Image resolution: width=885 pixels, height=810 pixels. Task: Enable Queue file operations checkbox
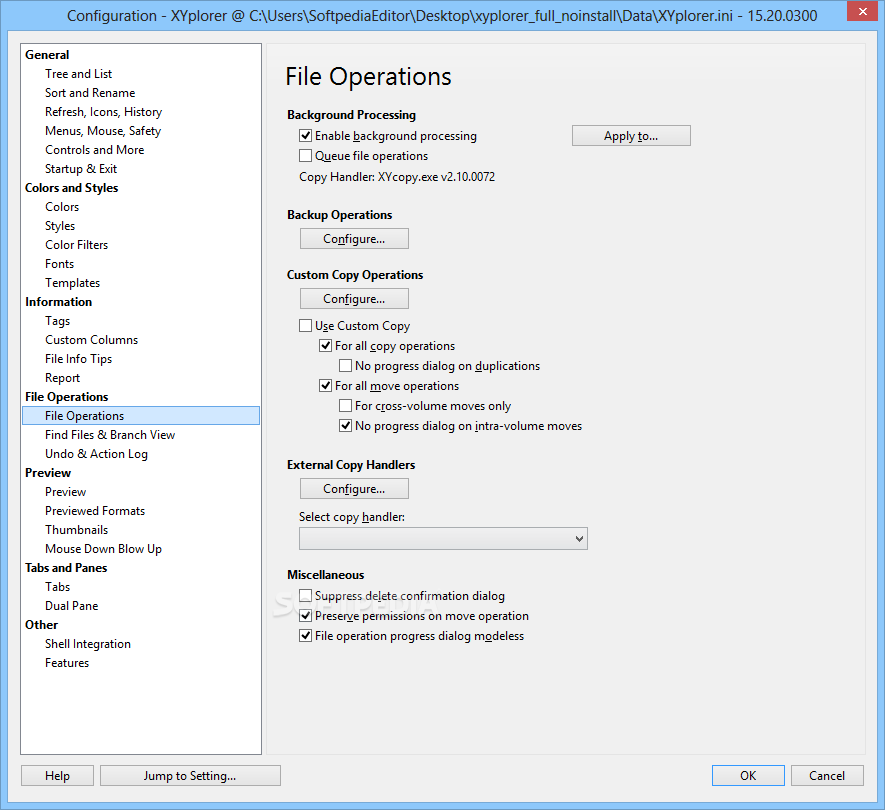point(305,155)
